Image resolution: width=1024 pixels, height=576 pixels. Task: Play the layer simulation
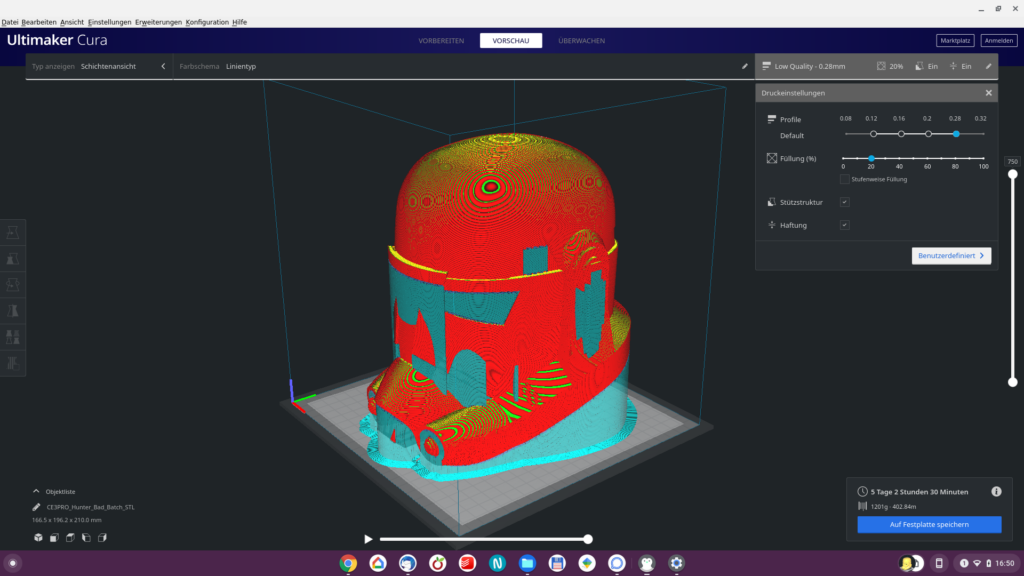368,539
